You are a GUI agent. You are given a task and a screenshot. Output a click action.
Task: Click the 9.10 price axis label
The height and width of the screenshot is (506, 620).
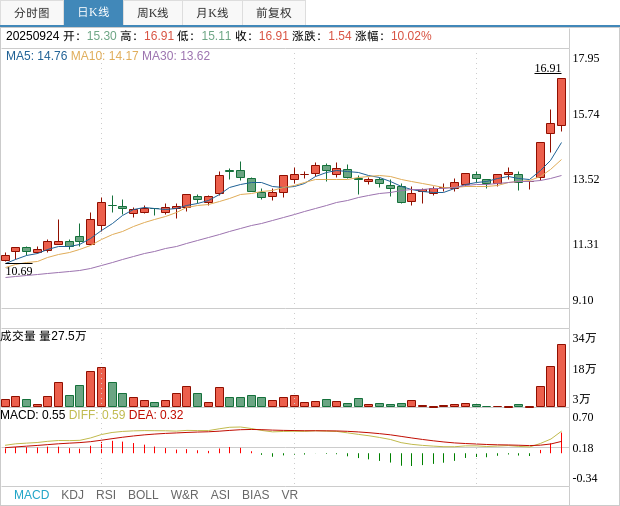coord(583,300)
